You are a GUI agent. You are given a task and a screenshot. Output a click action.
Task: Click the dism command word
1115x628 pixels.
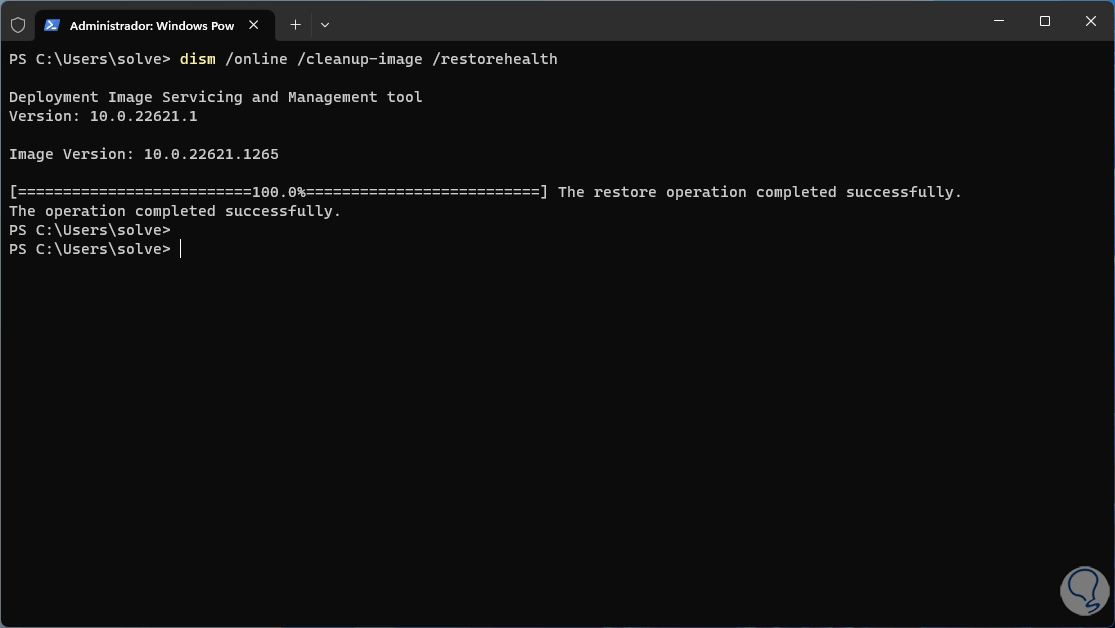197,59
